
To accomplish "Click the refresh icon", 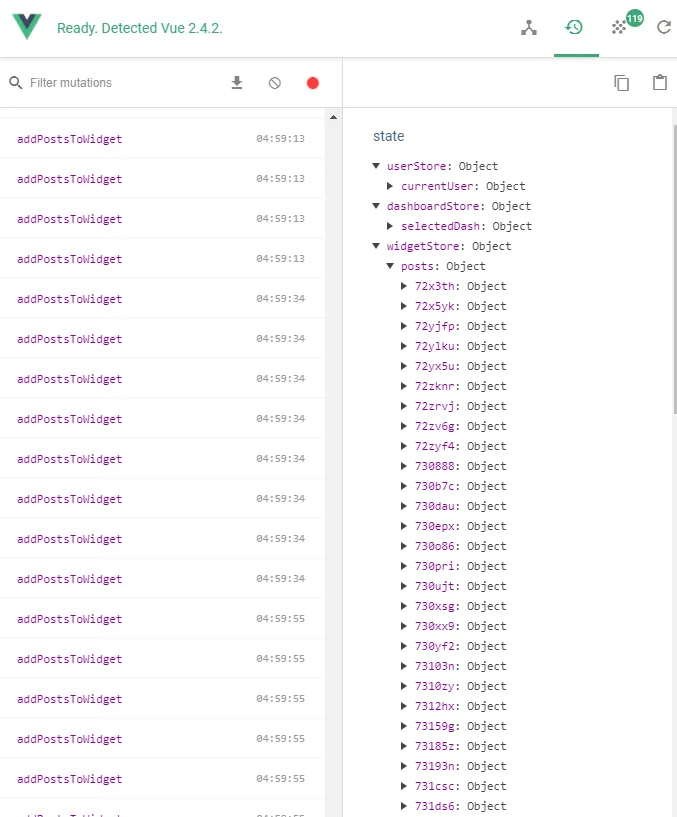I will [663, 28].
